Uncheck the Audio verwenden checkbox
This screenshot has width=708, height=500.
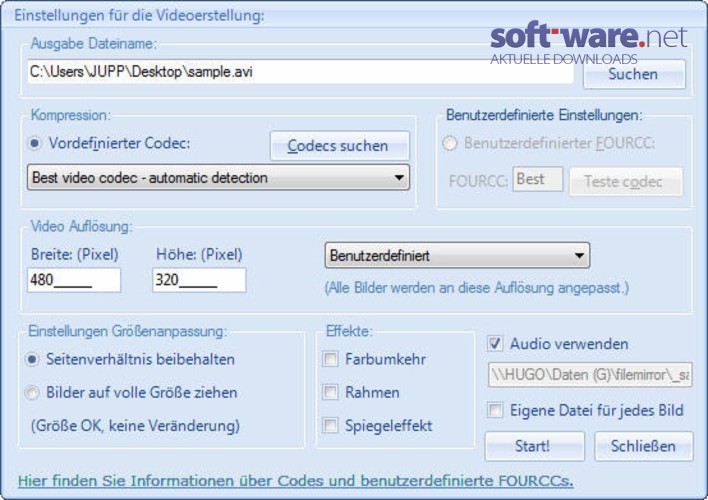point(495,344)
